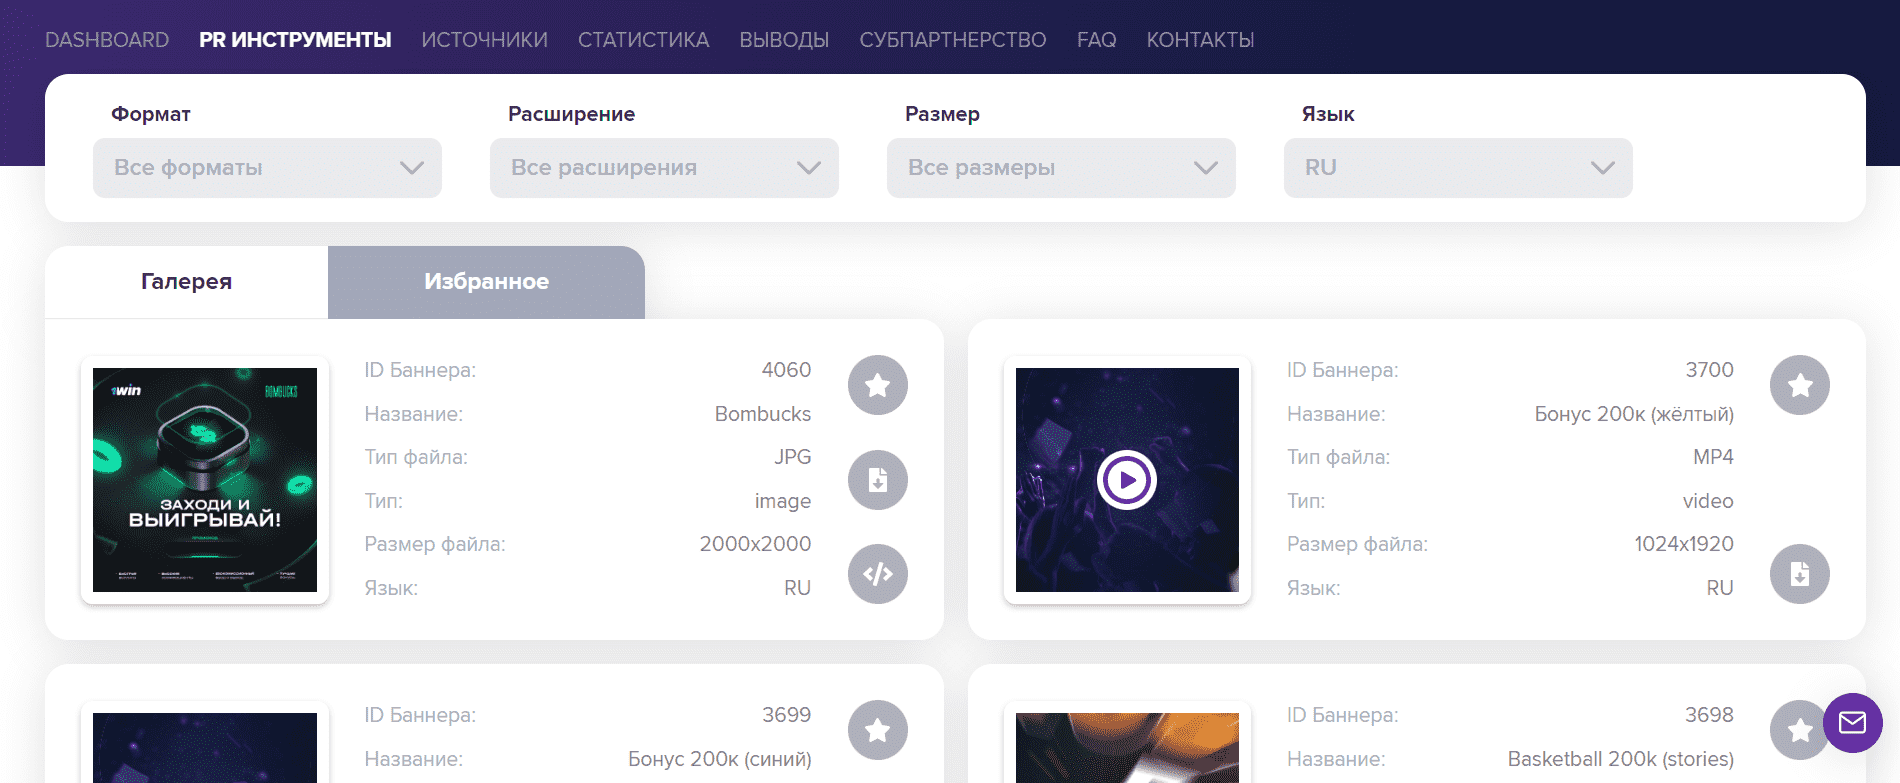Download the Бонус 200к (жёлтый) MP4
Image resolution: width=1900 pixels, height=783 pixels.
[1799, 574]
